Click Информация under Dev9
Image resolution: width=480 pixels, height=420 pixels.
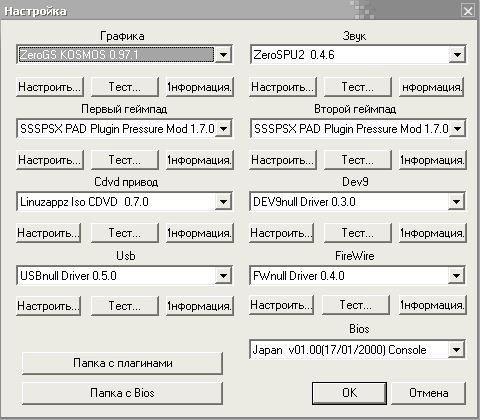pyautogui.click(x=433, y=233)
